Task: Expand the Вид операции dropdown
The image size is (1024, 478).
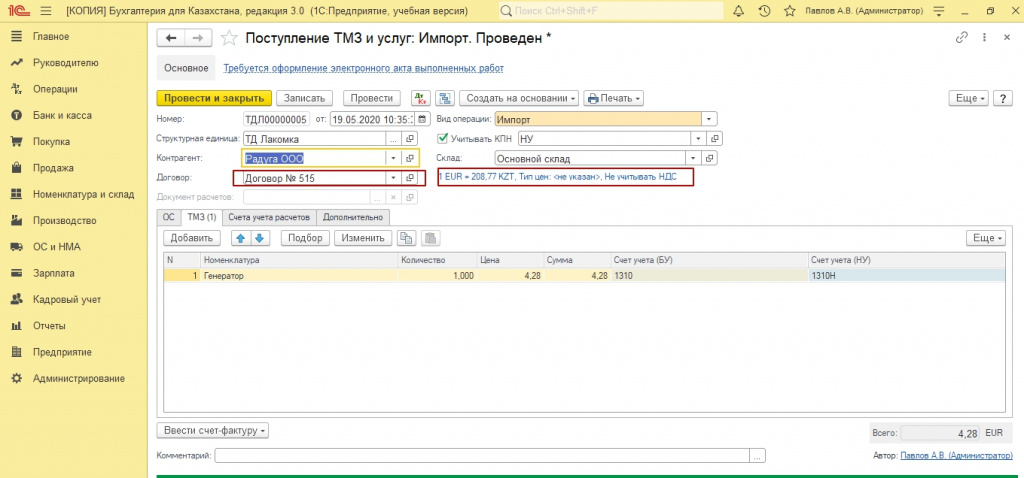Action: pyautogui.click(x=708, y=119)
